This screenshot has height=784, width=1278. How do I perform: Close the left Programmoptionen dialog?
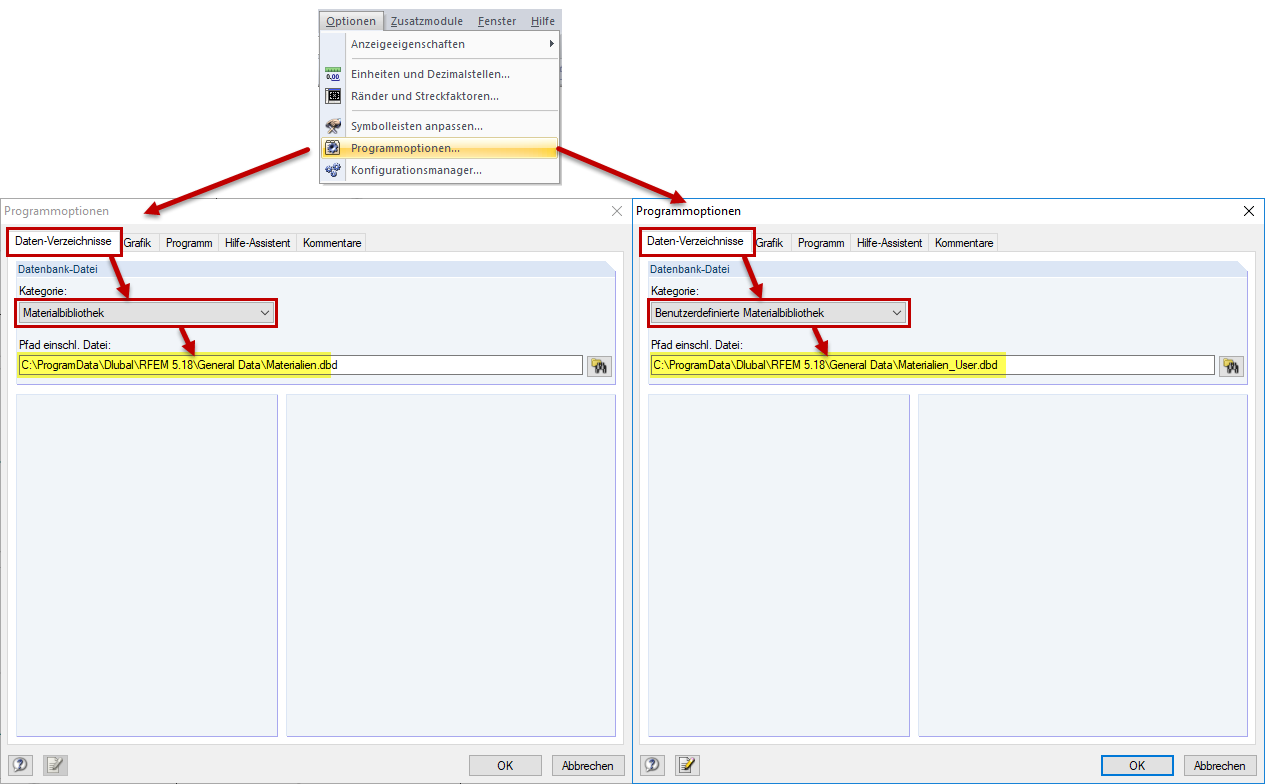616,211
